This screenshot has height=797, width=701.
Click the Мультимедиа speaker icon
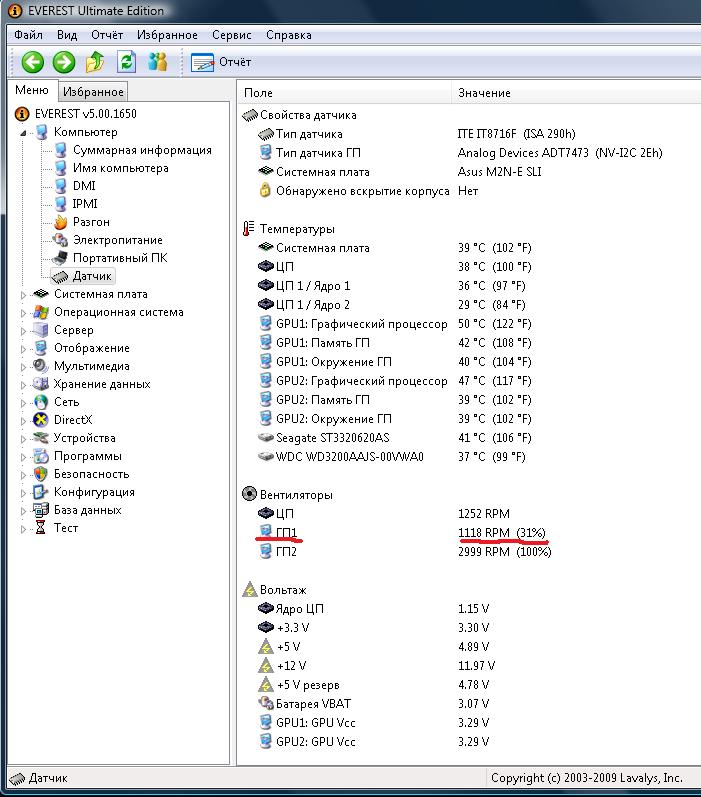coord(40,366)
